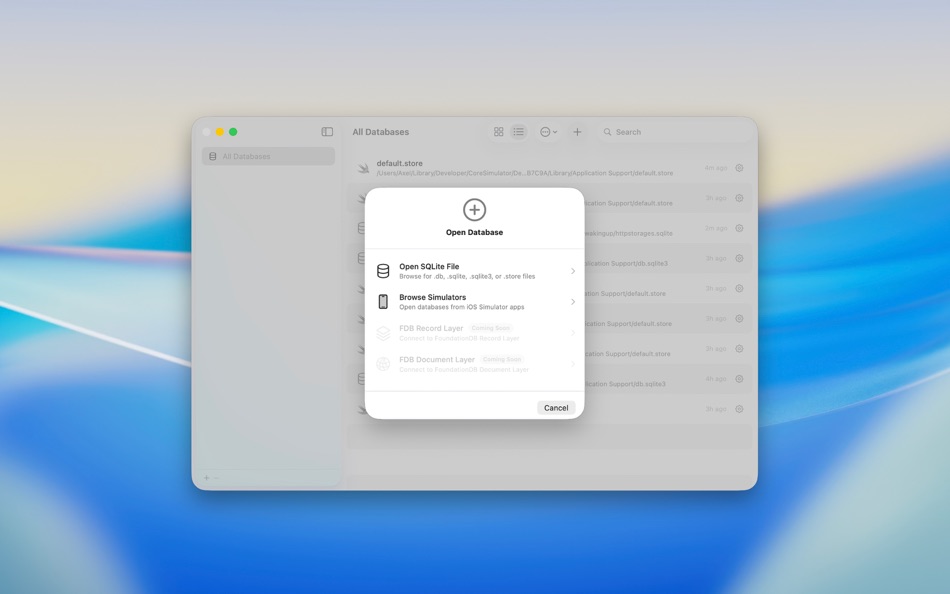Click the Browse Simulators phone icon

(383, 301)
